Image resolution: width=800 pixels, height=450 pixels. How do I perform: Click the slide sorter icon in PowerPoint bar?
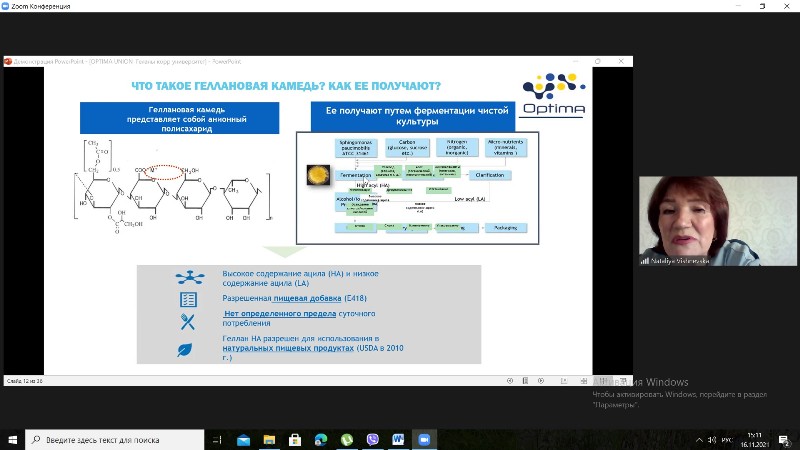click(x=584, y=381)
